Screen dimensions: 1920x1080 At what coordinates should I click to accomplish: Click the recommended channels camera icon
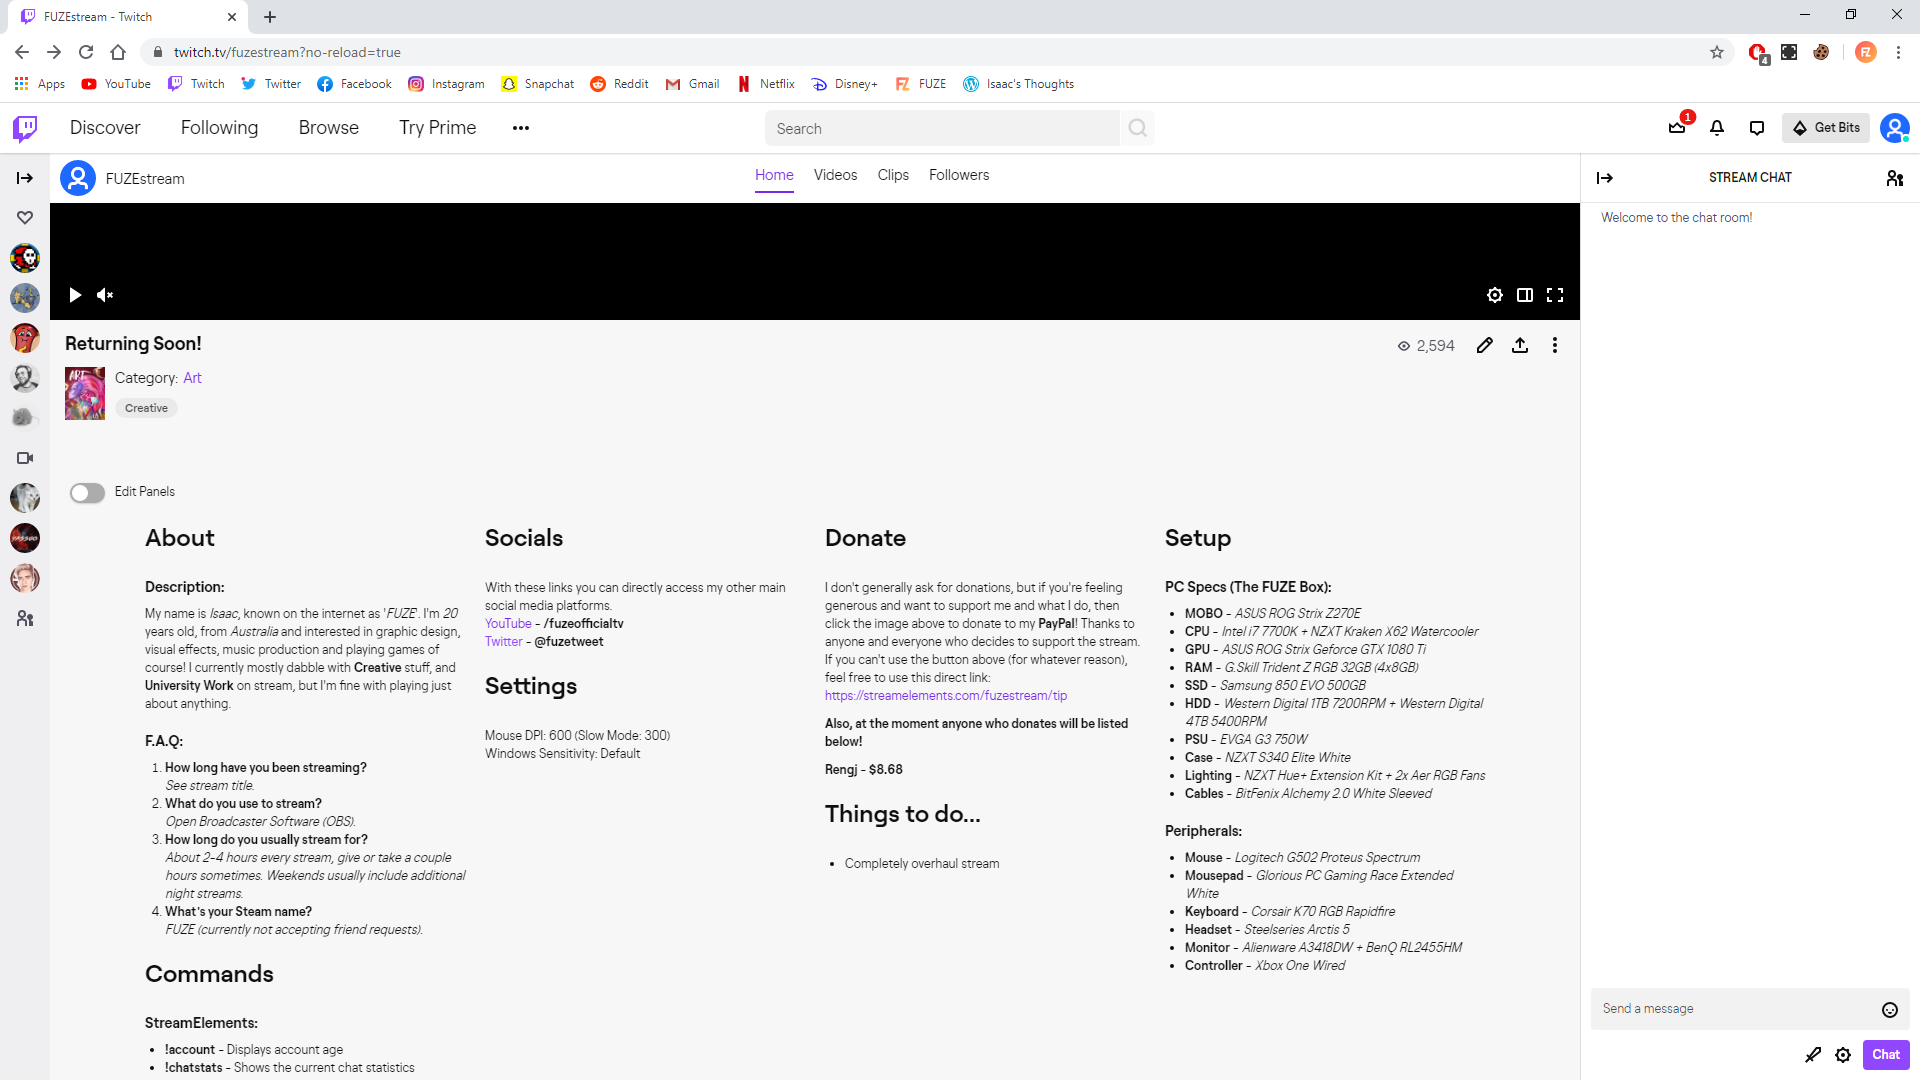(25, 458)
